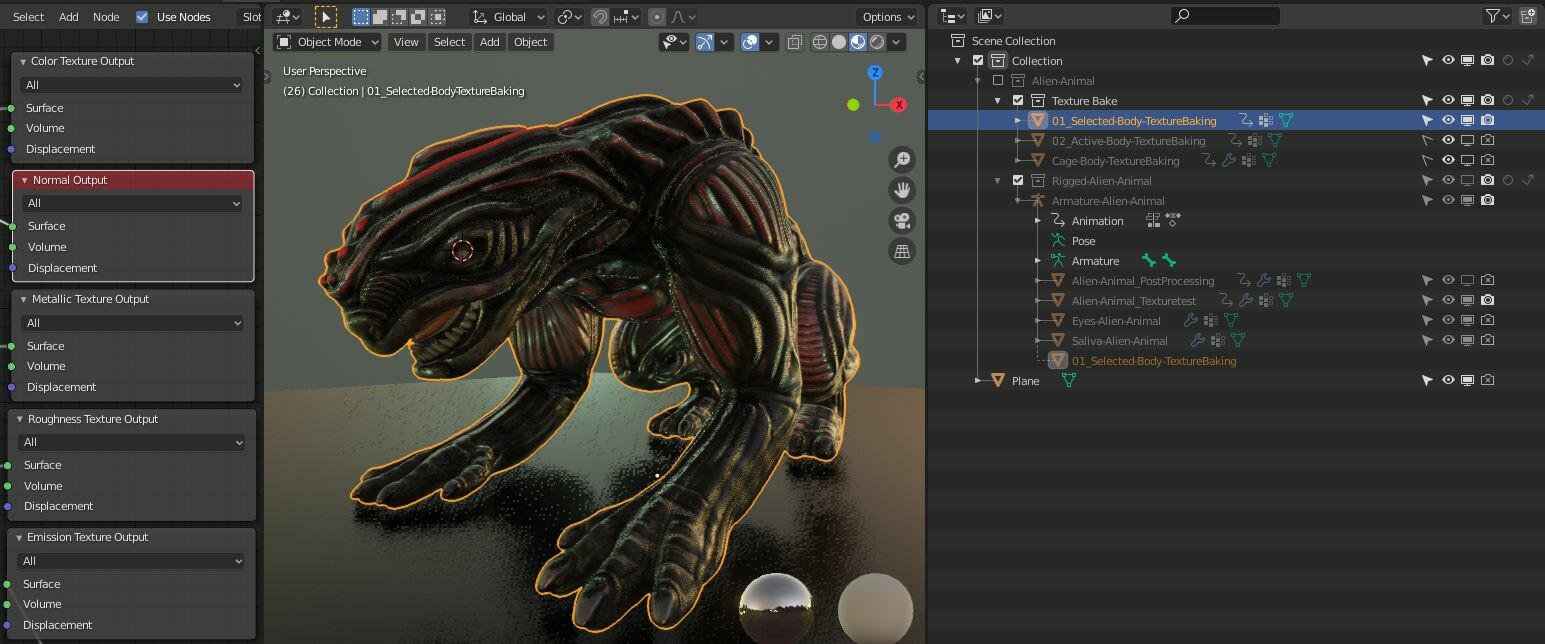Viewport: 1545px width, 644px height.
Task: Click Normal Output node header
Action: pos(133,180)
